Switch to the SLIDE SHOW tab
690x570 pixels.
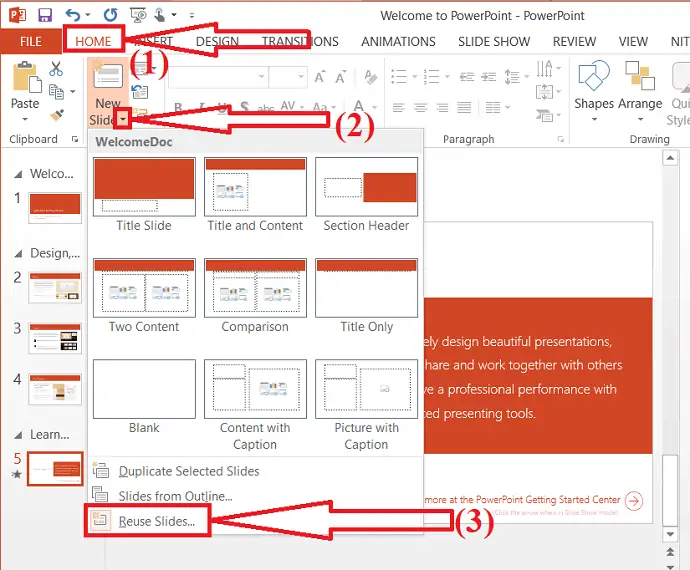[x=494, y=41]
